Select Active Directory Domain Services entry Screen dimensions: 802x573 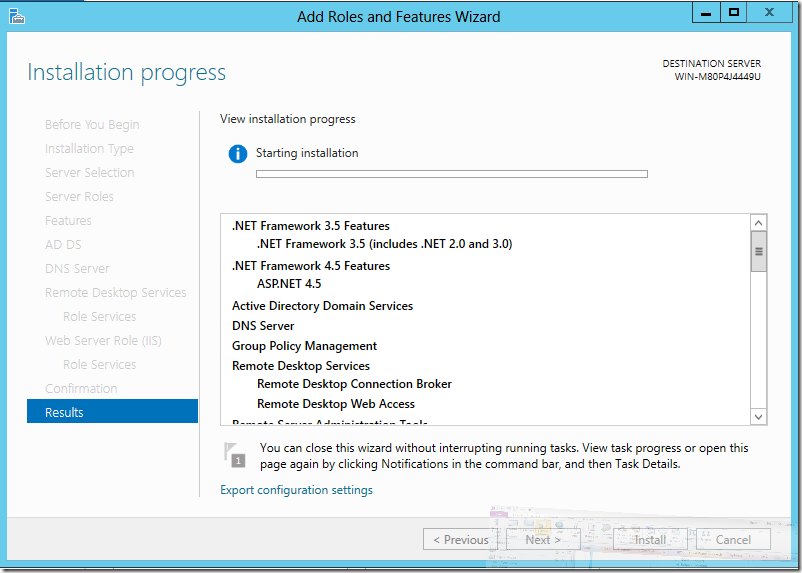click(322, 306)
